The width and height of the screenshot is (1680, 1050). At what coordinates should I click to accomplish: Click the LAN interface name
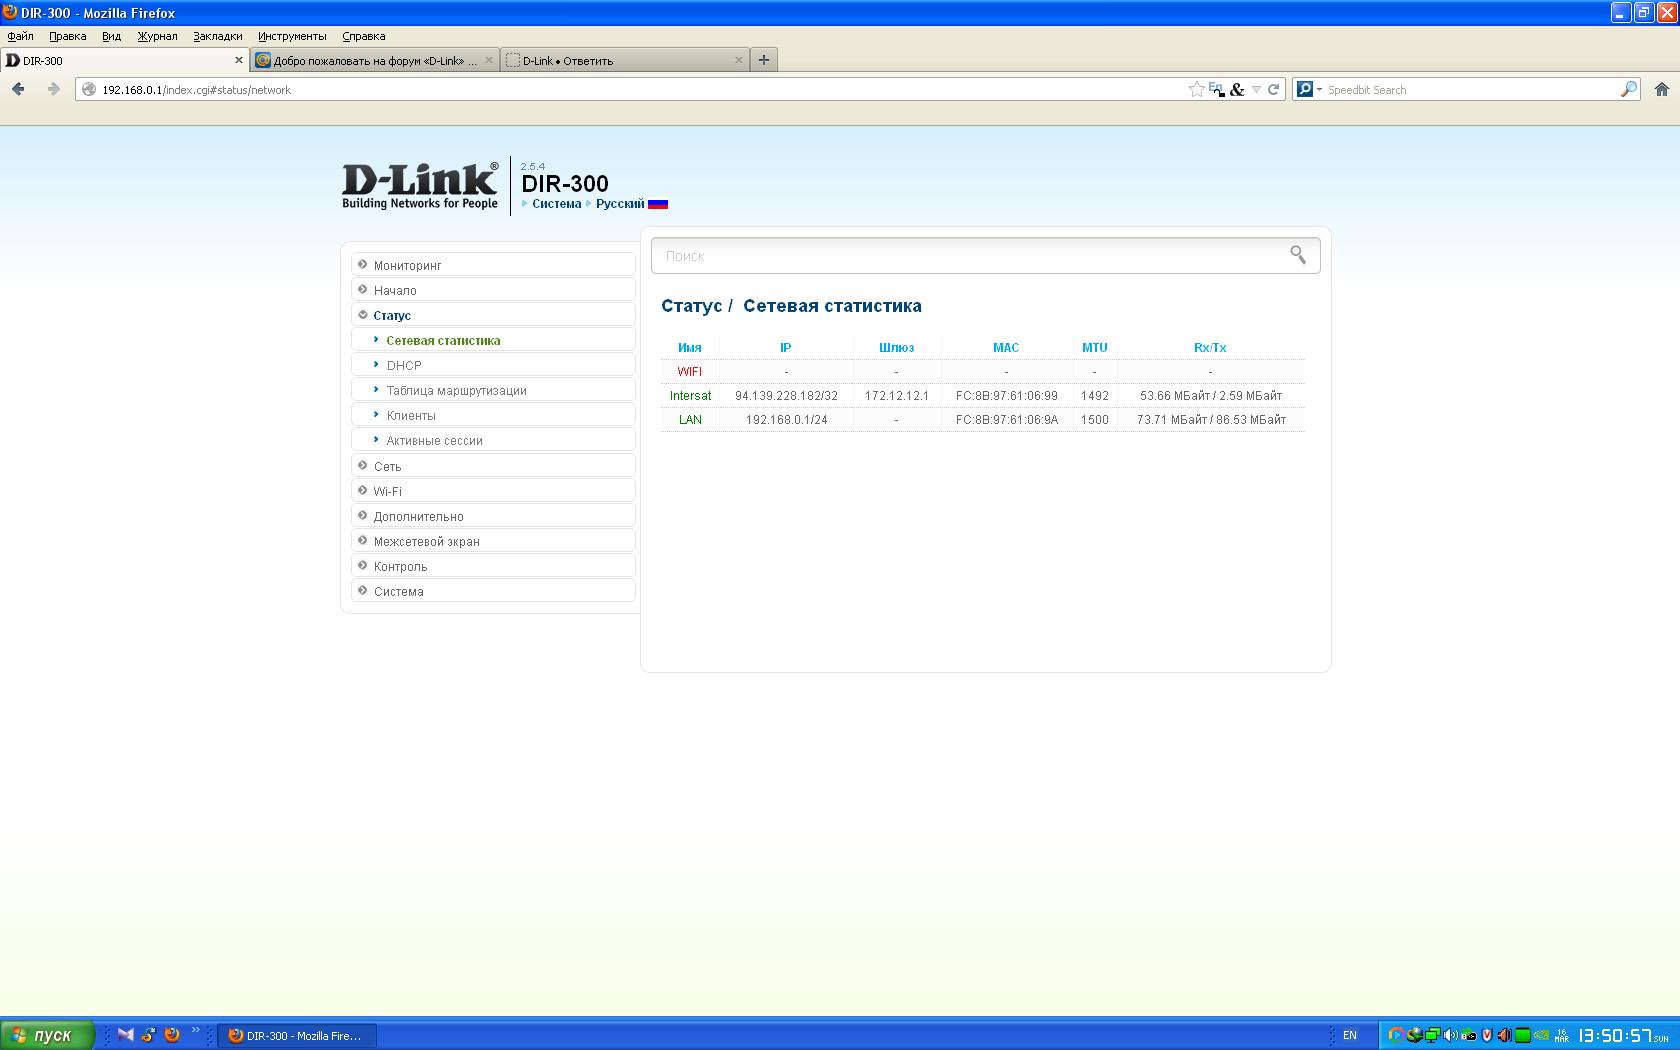(690, 419)
